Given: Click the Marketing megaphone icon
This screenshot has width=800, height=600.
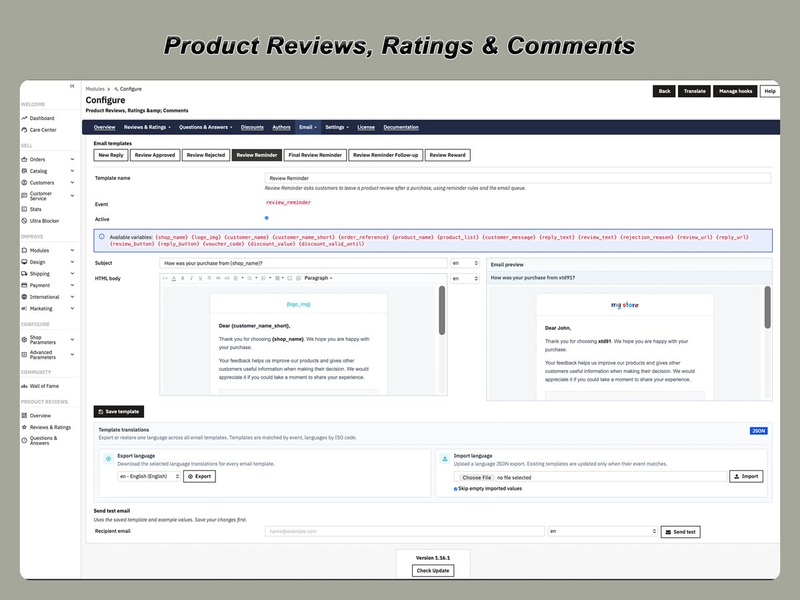Looking at the screenshot, I should coord(24,309).
